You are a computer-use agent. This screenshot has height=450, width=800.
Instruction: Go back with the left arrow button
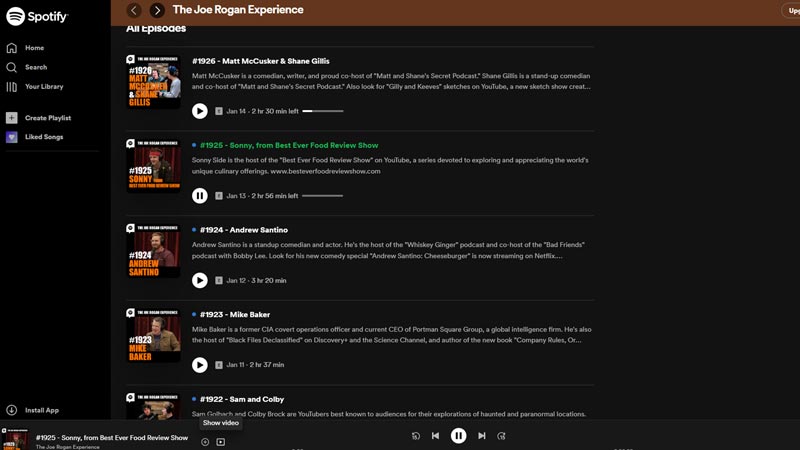134,10
